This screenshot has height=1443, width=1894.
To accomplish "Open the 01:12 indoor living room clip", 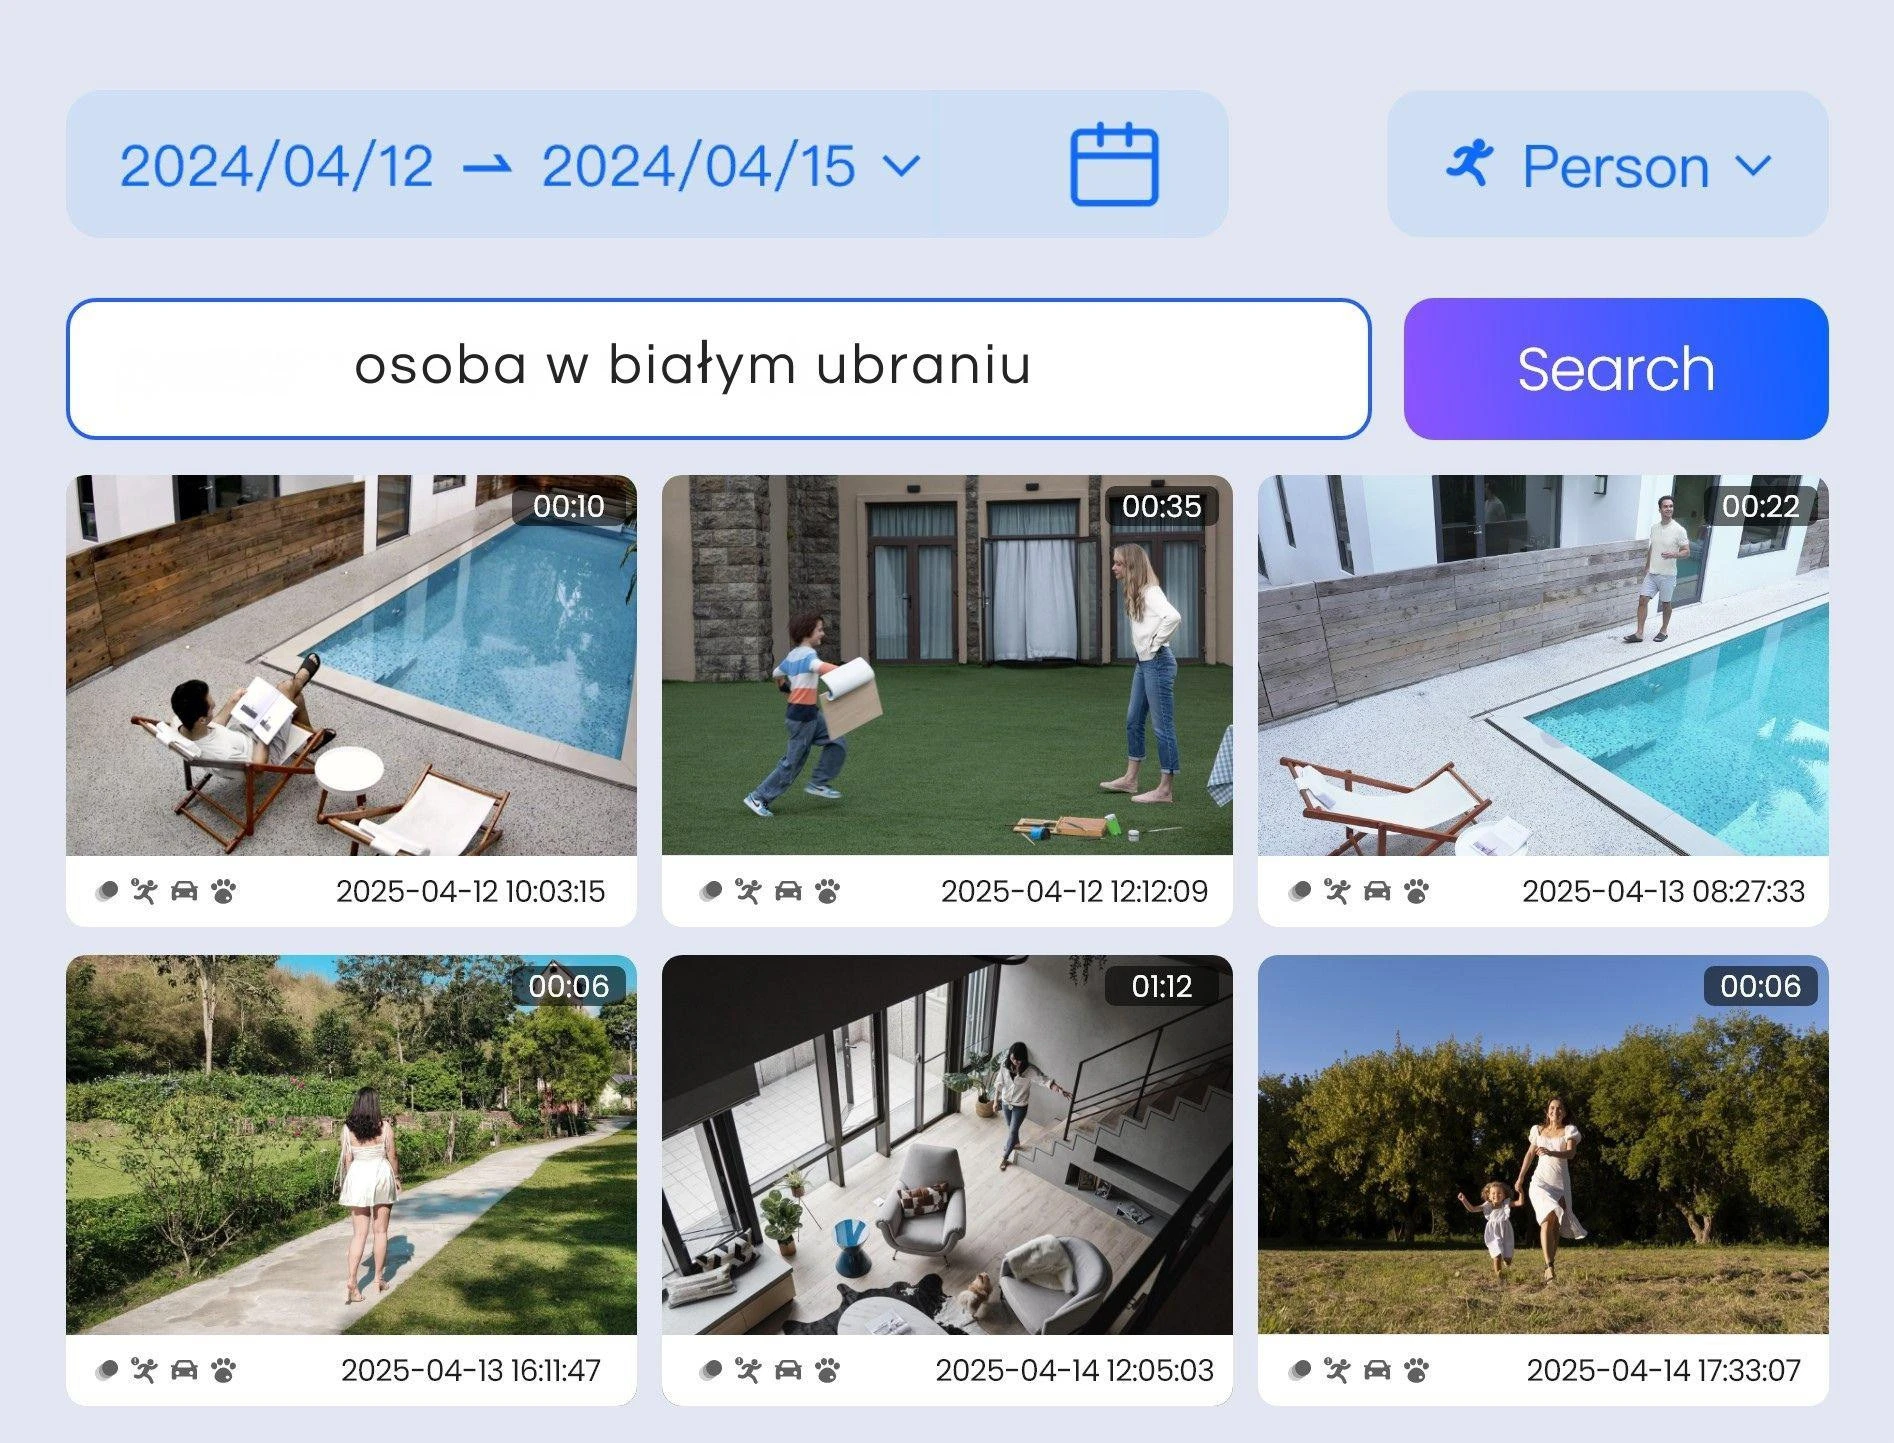I will pos(947,1145).
